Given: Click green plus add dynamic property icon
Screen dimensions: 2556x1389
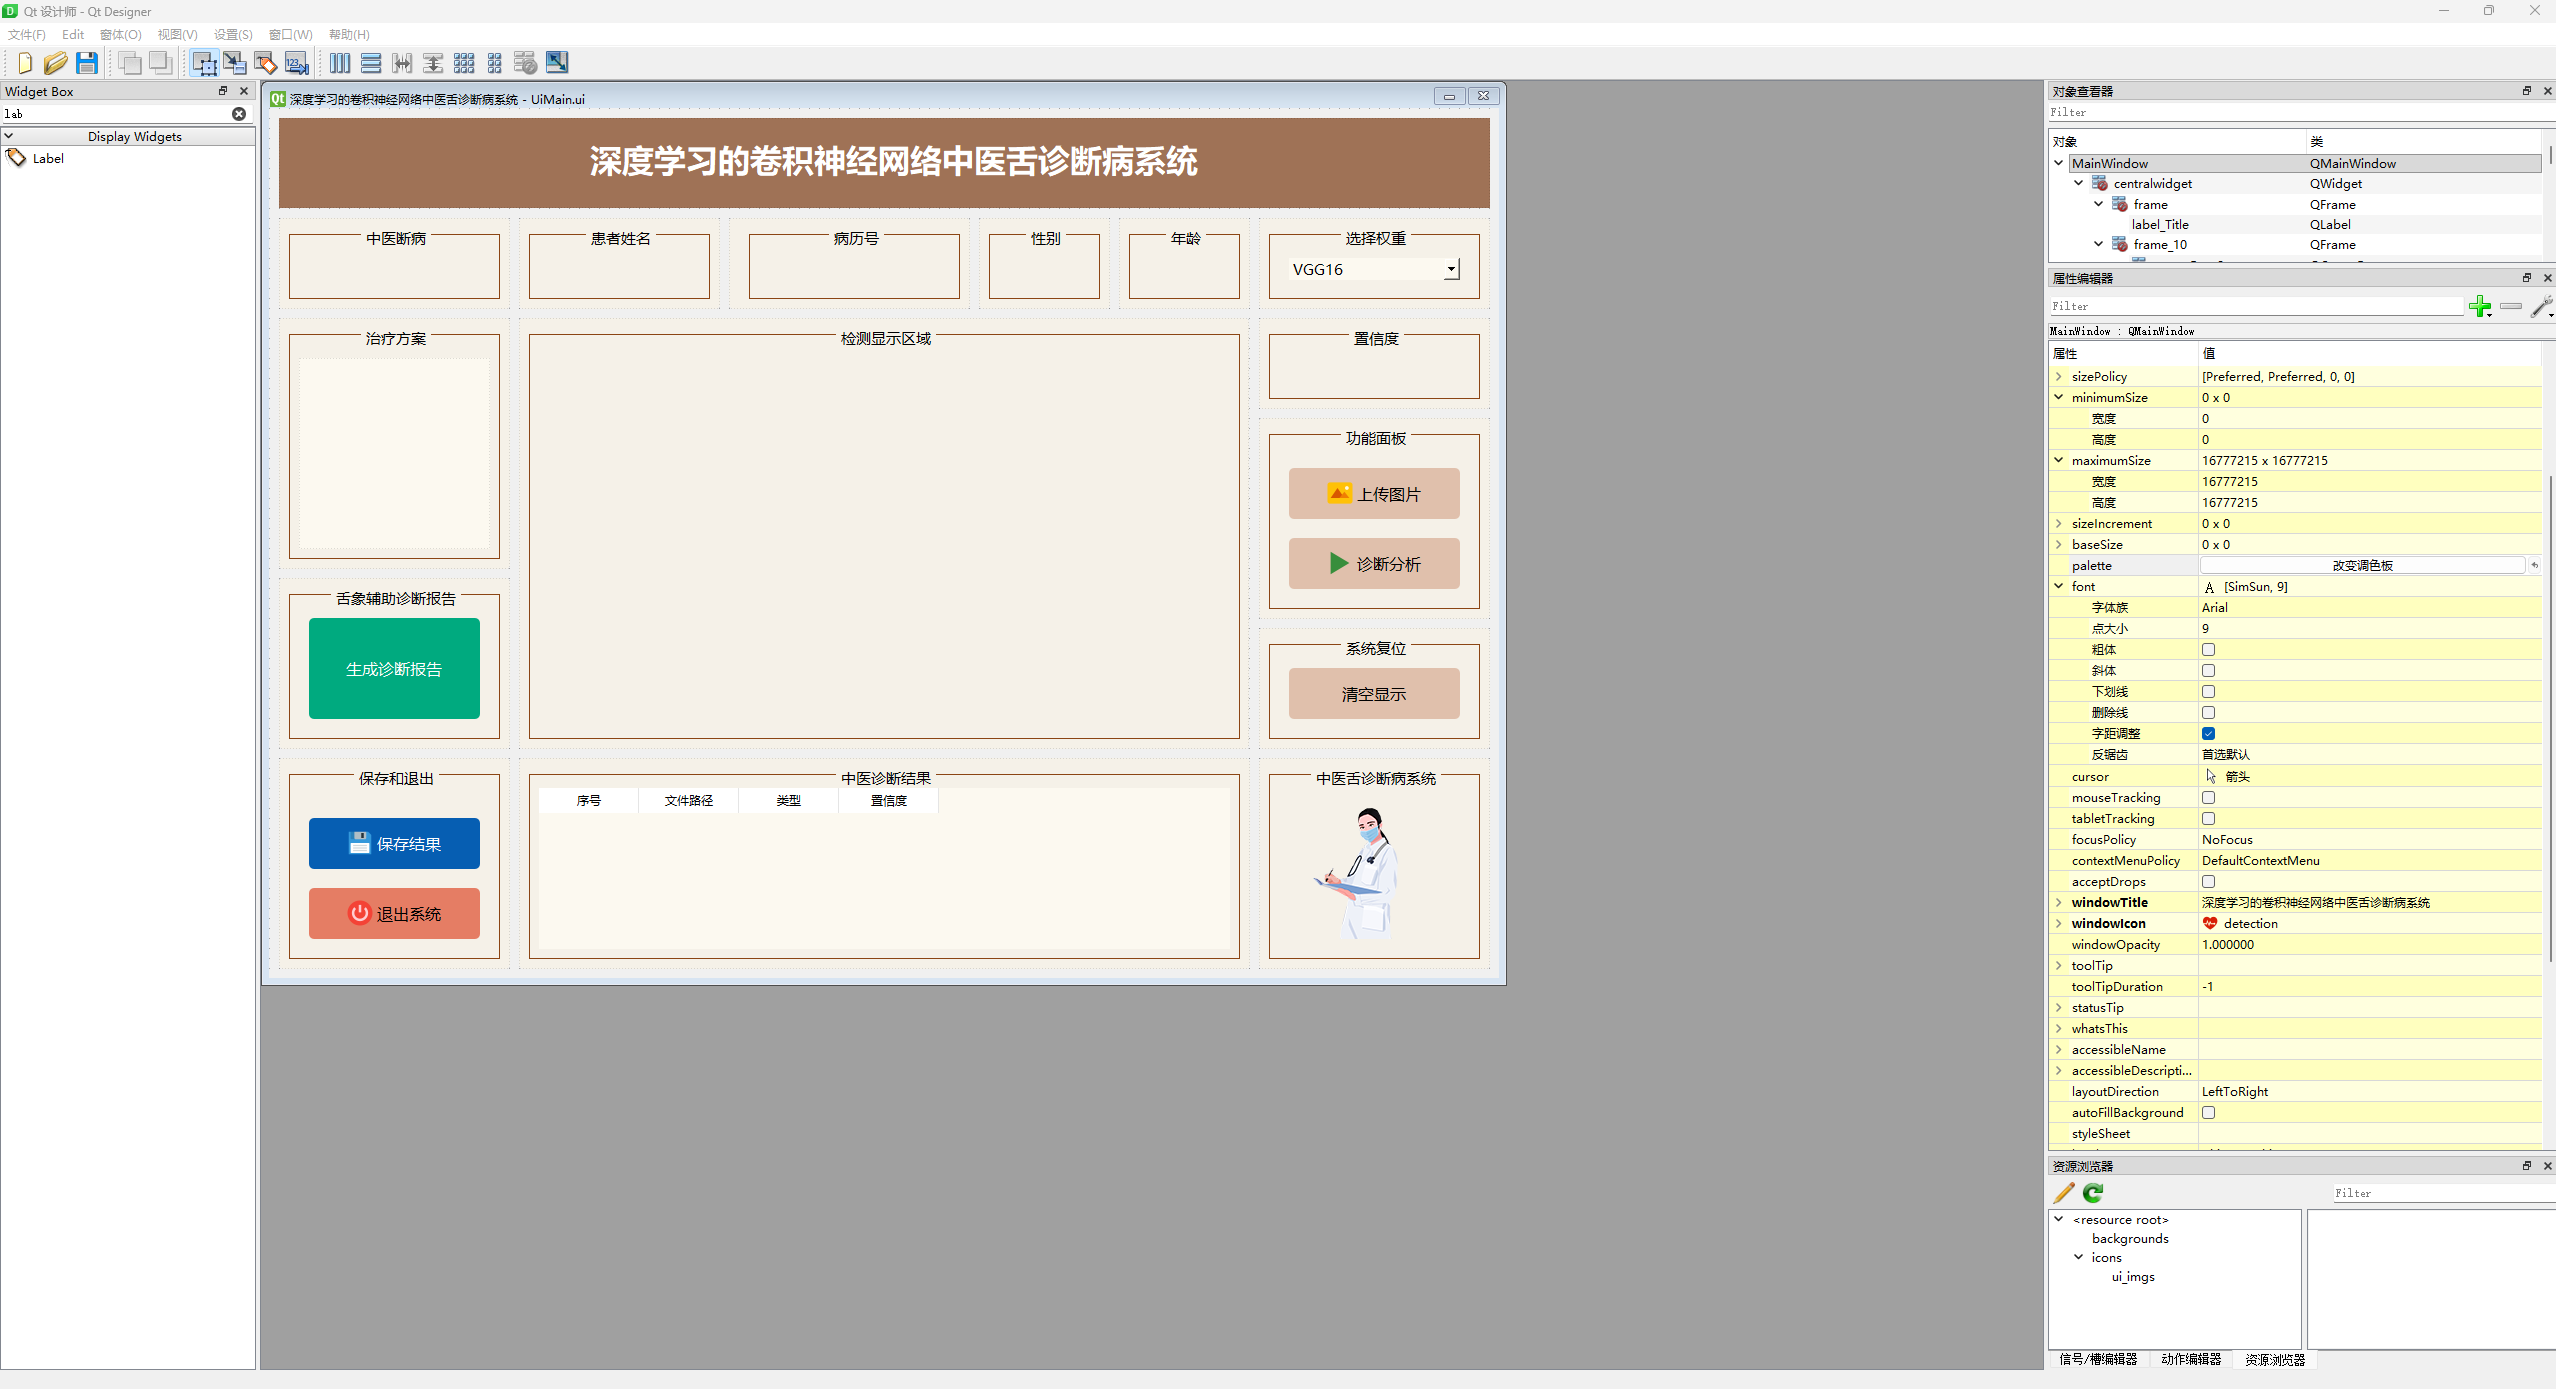Looking at the screenshot, I should click(2479, 307).
